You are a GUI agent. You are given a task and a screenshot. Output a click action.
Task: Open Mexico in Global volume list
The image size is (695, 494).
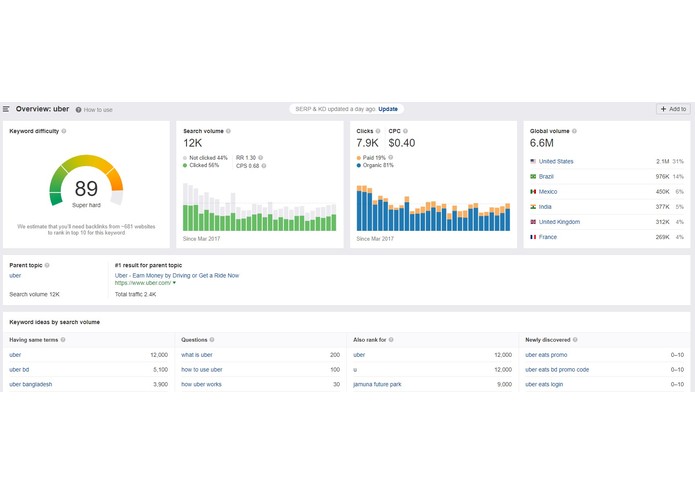(x=548, y=192)
